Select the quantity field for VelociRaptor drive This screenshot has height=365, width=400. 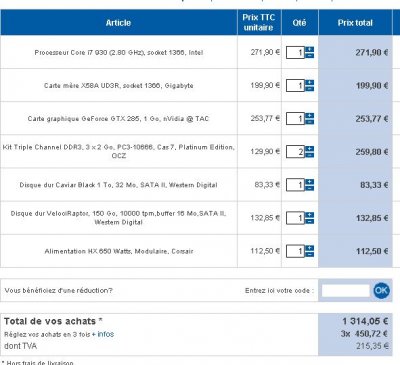(x=295, y=218)
